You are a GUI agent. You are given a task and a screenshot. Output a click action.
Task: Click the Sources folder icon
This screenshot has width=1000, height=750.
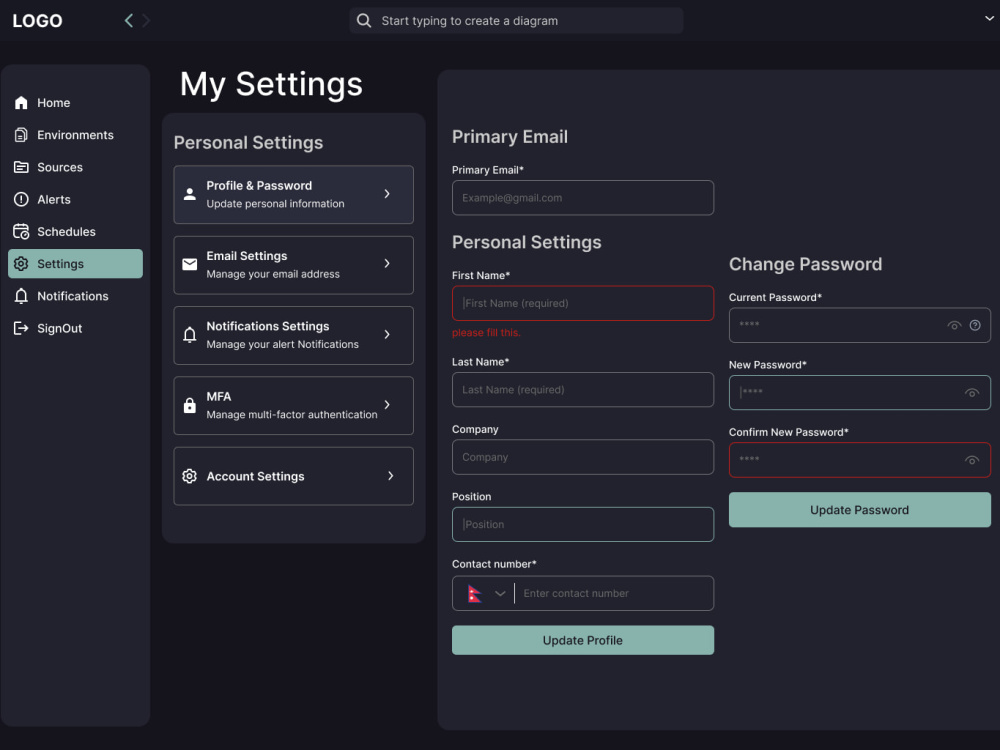click(x=21, y=167)
